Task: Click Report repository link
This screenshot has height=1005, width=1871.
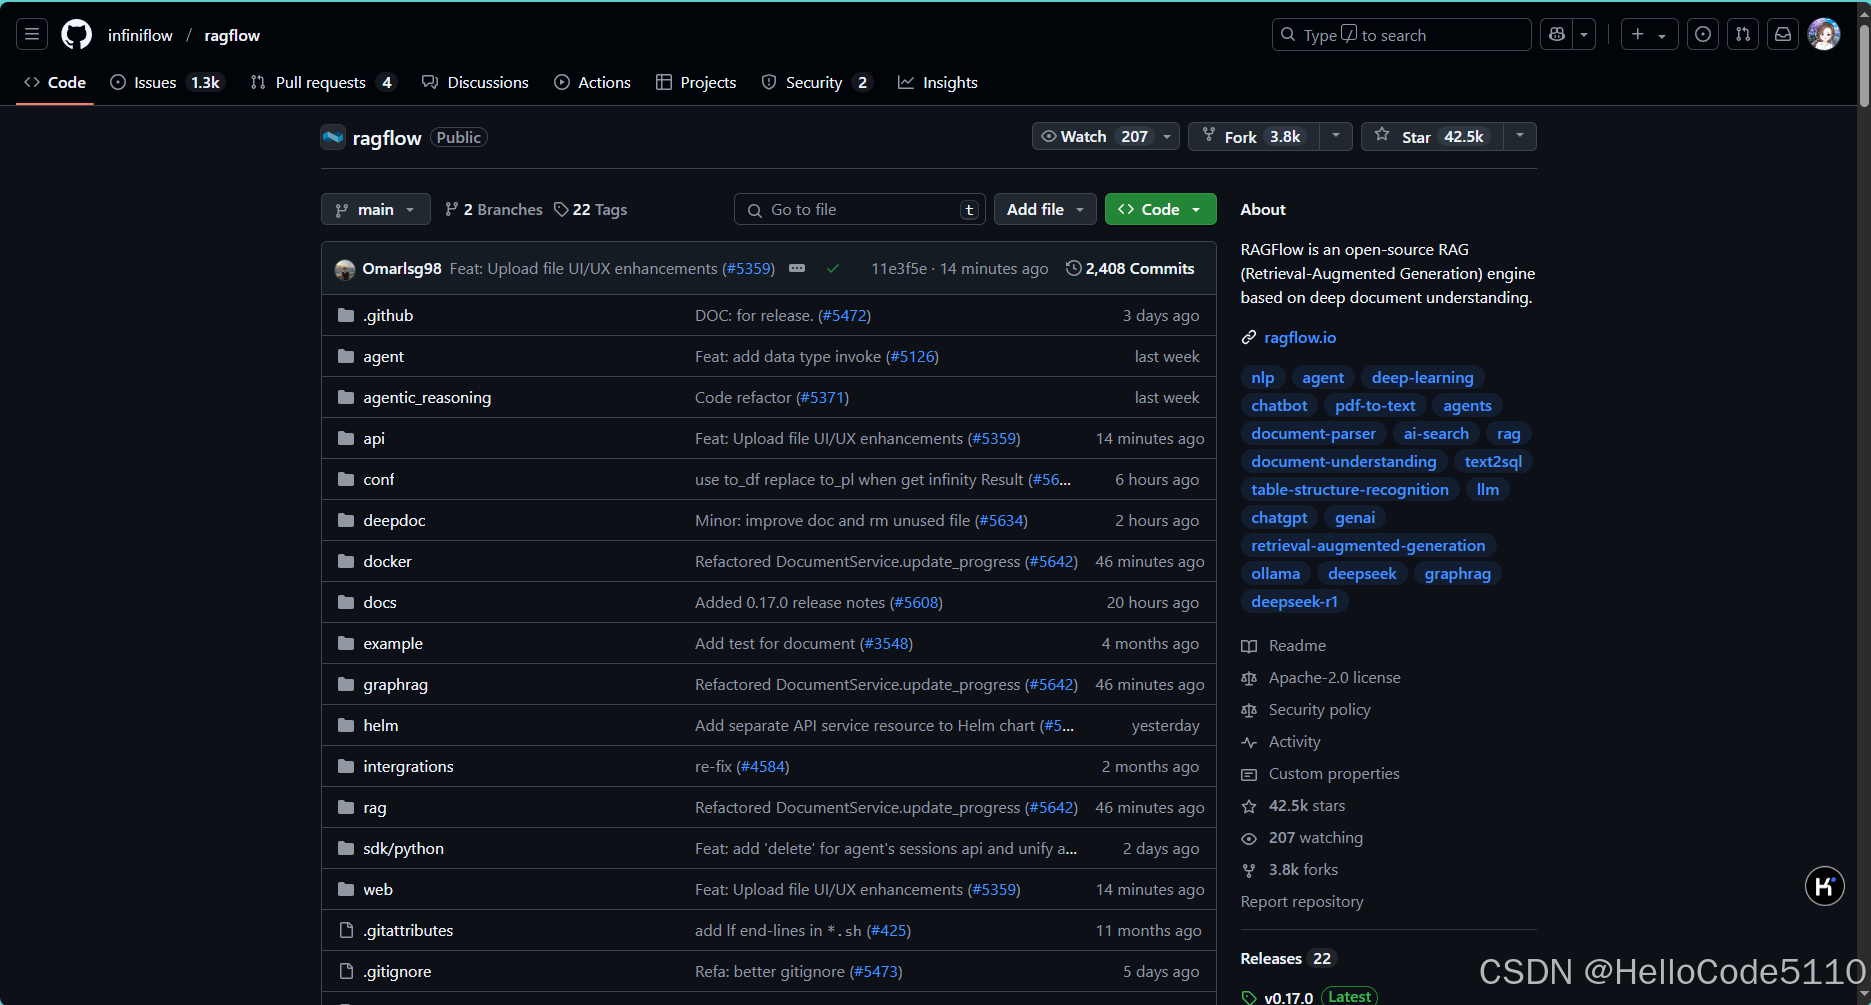Action: tap(1302, 902)
